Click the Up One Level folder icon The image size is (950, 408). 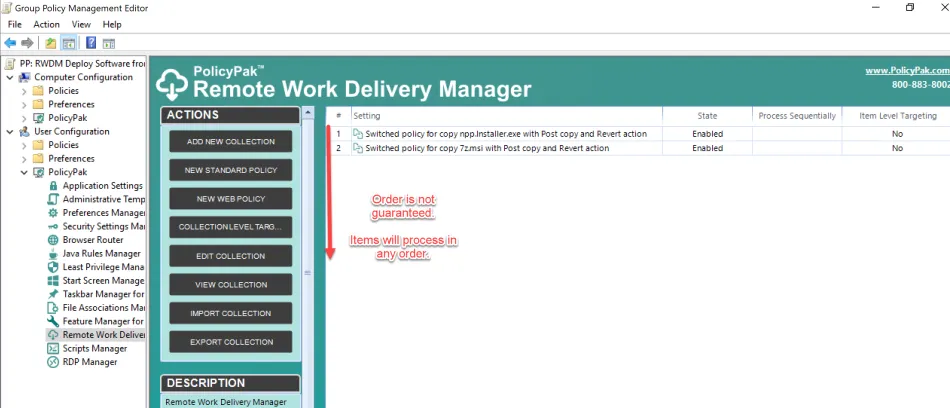(x=50, y=43)
